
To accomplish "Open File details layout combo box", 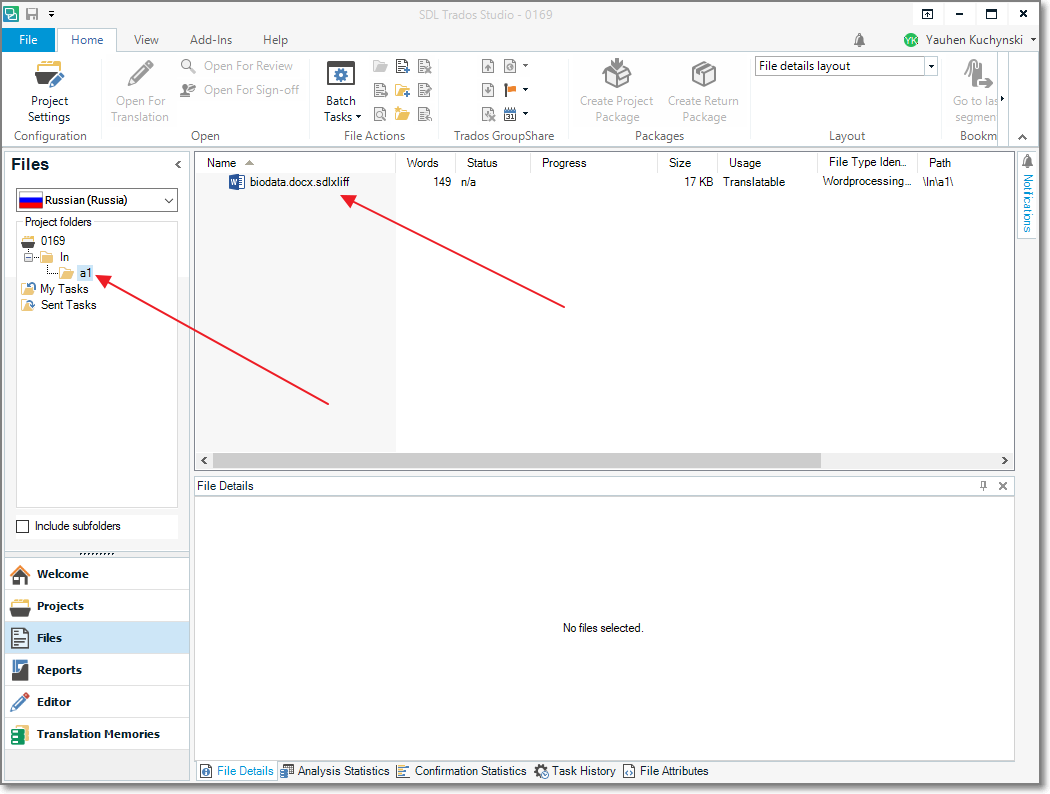I will 846,66.
